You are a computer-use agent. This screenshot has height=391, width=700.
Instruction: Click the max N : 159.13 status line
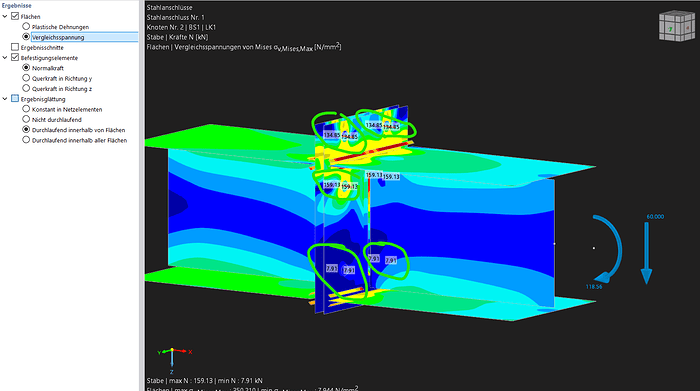(204, 381)
